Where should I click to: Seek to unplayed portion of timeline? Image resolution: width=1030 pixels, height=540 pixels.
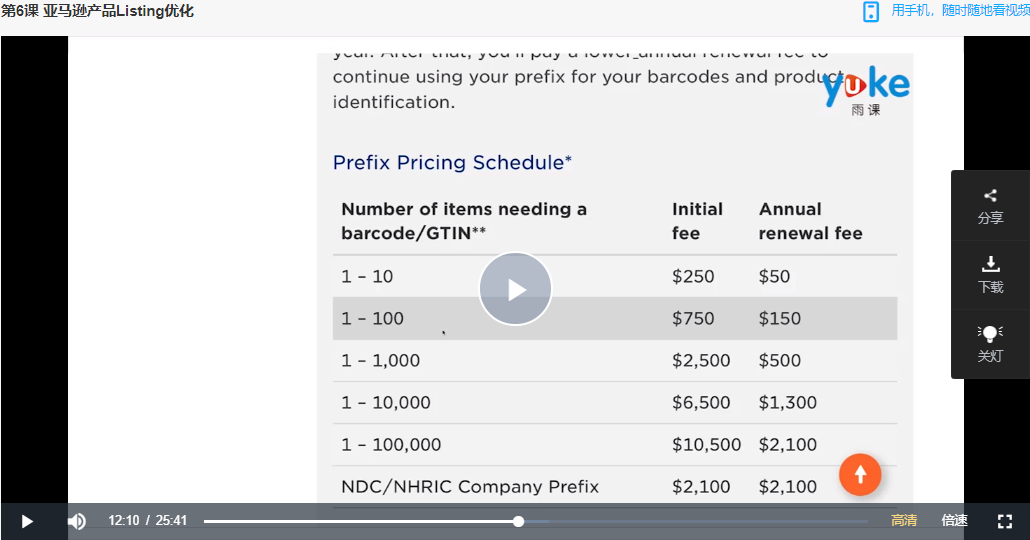pos(696,522)
